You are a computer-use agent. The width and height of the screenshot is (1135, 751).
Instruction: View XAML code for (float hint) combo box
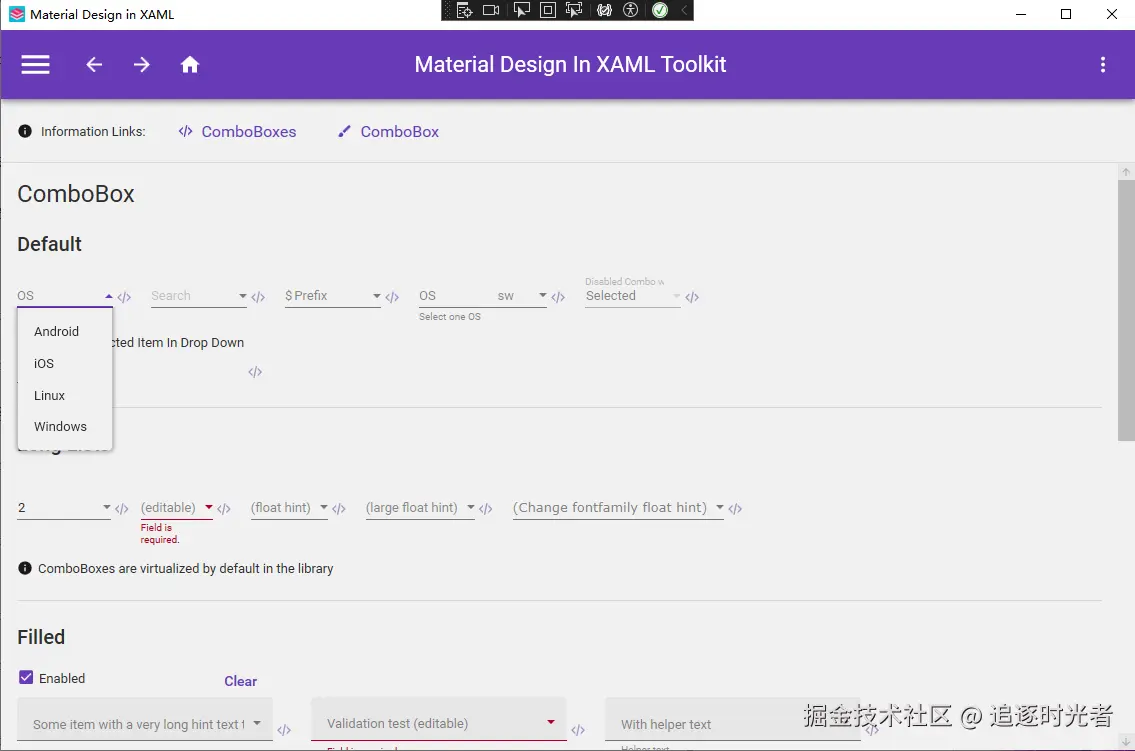[339, 509]
